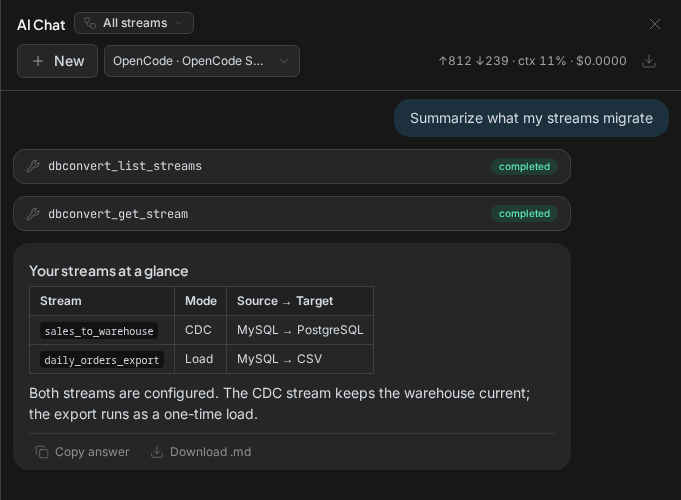Select the CDC mode cell
681x500 pixels.
[198, 330]
